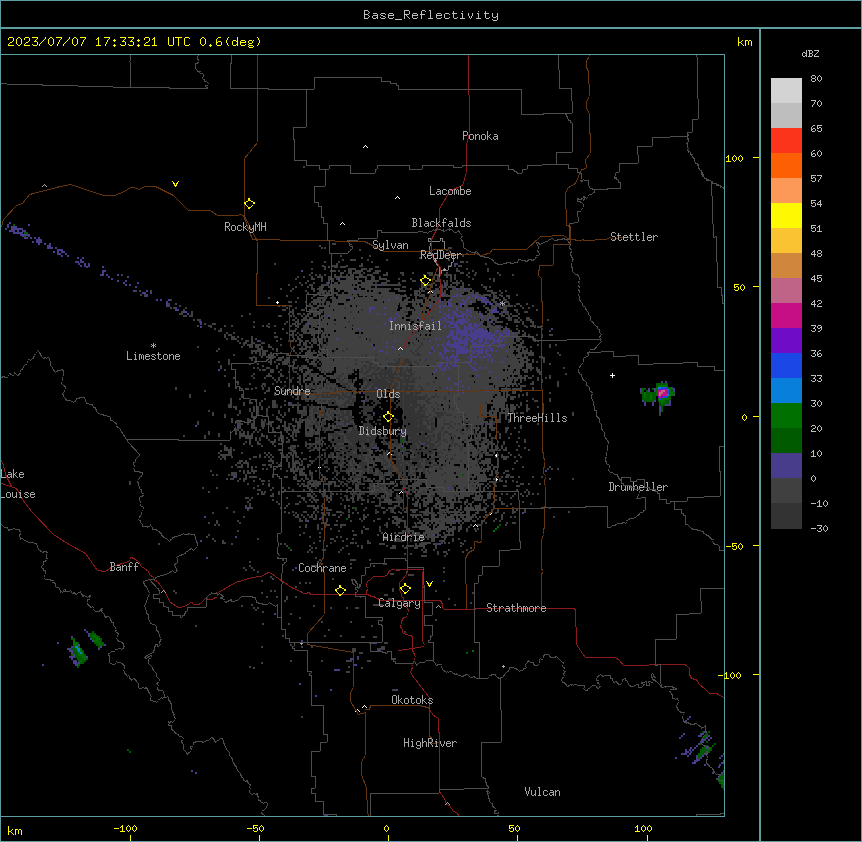Select the red 65 dBZ legend swatch
Image resolution: width=862 pixels, height=842 pixels.
pos(786,141)
